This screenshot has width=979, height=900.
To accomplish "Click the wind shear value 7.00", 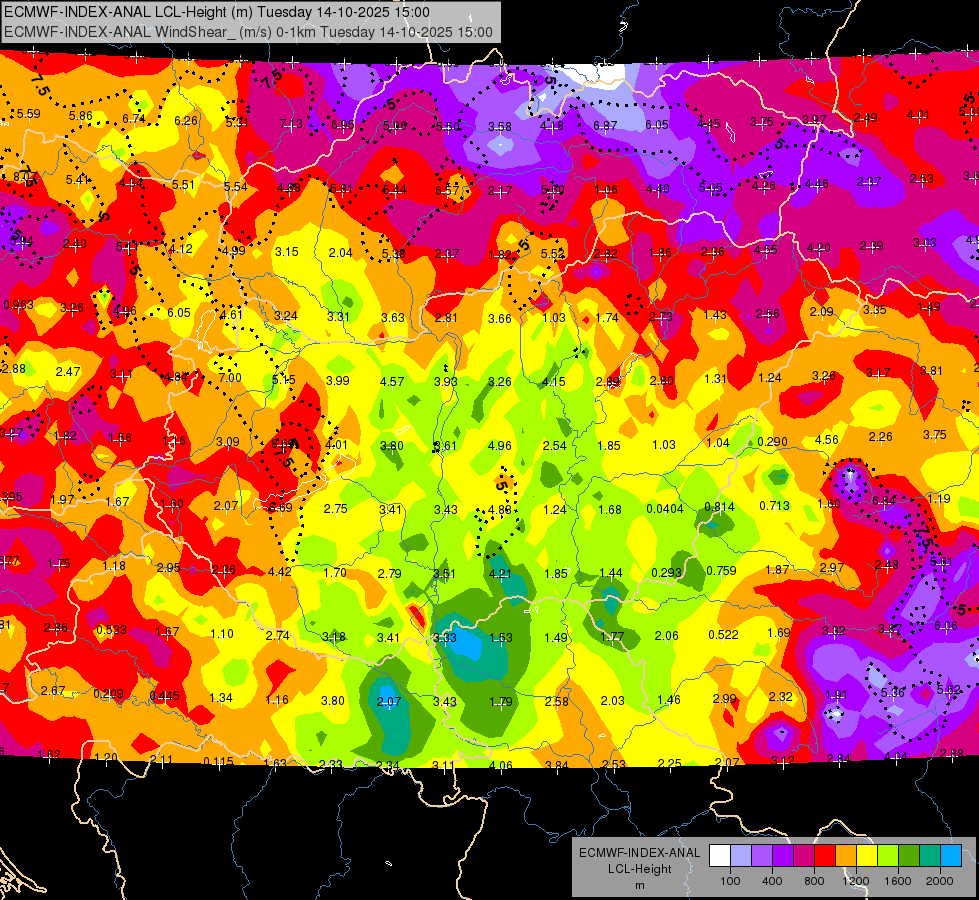I will (x=230, y=377).
